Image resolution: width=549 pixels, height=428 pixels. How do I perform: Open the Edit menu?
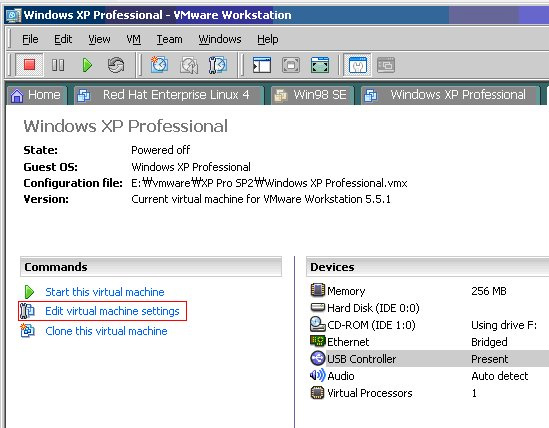point(63,39)
